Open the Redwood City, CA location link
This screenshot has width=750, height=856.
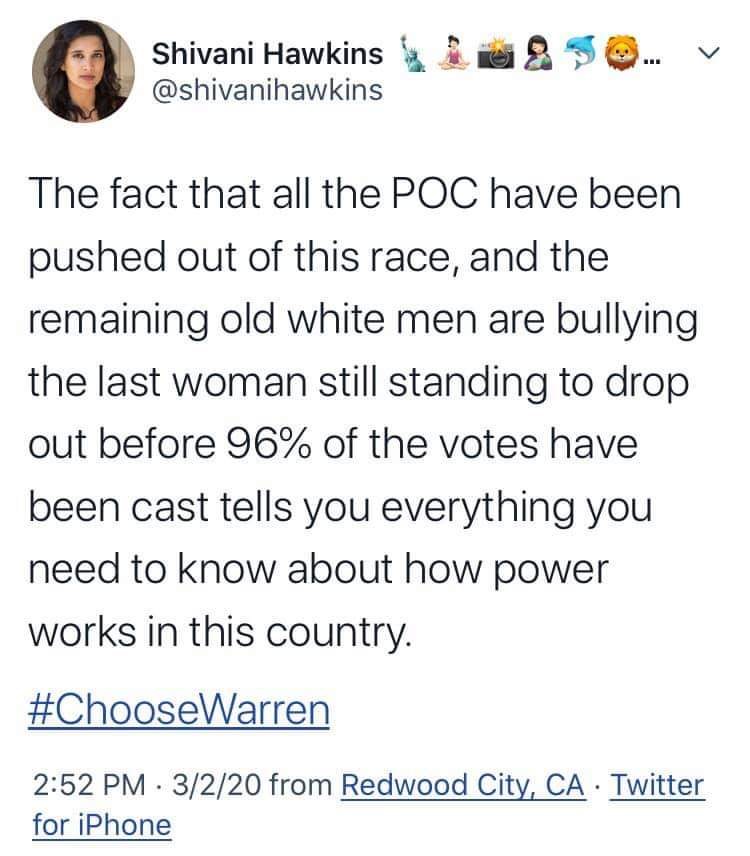pos(463,786)
